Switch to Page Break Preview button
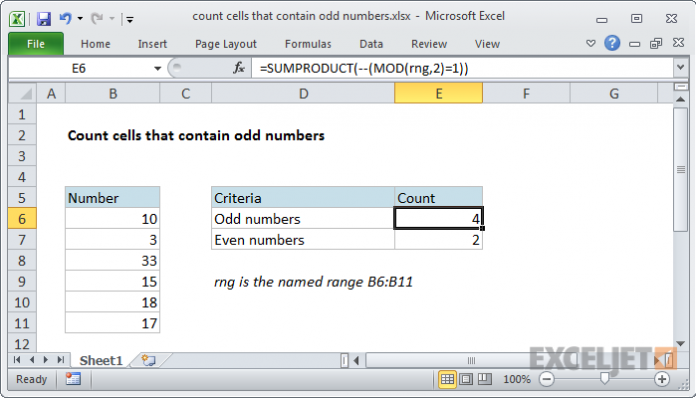Viewport: 696px width, 398px height. pyautogui.click(x=484, y=379)
